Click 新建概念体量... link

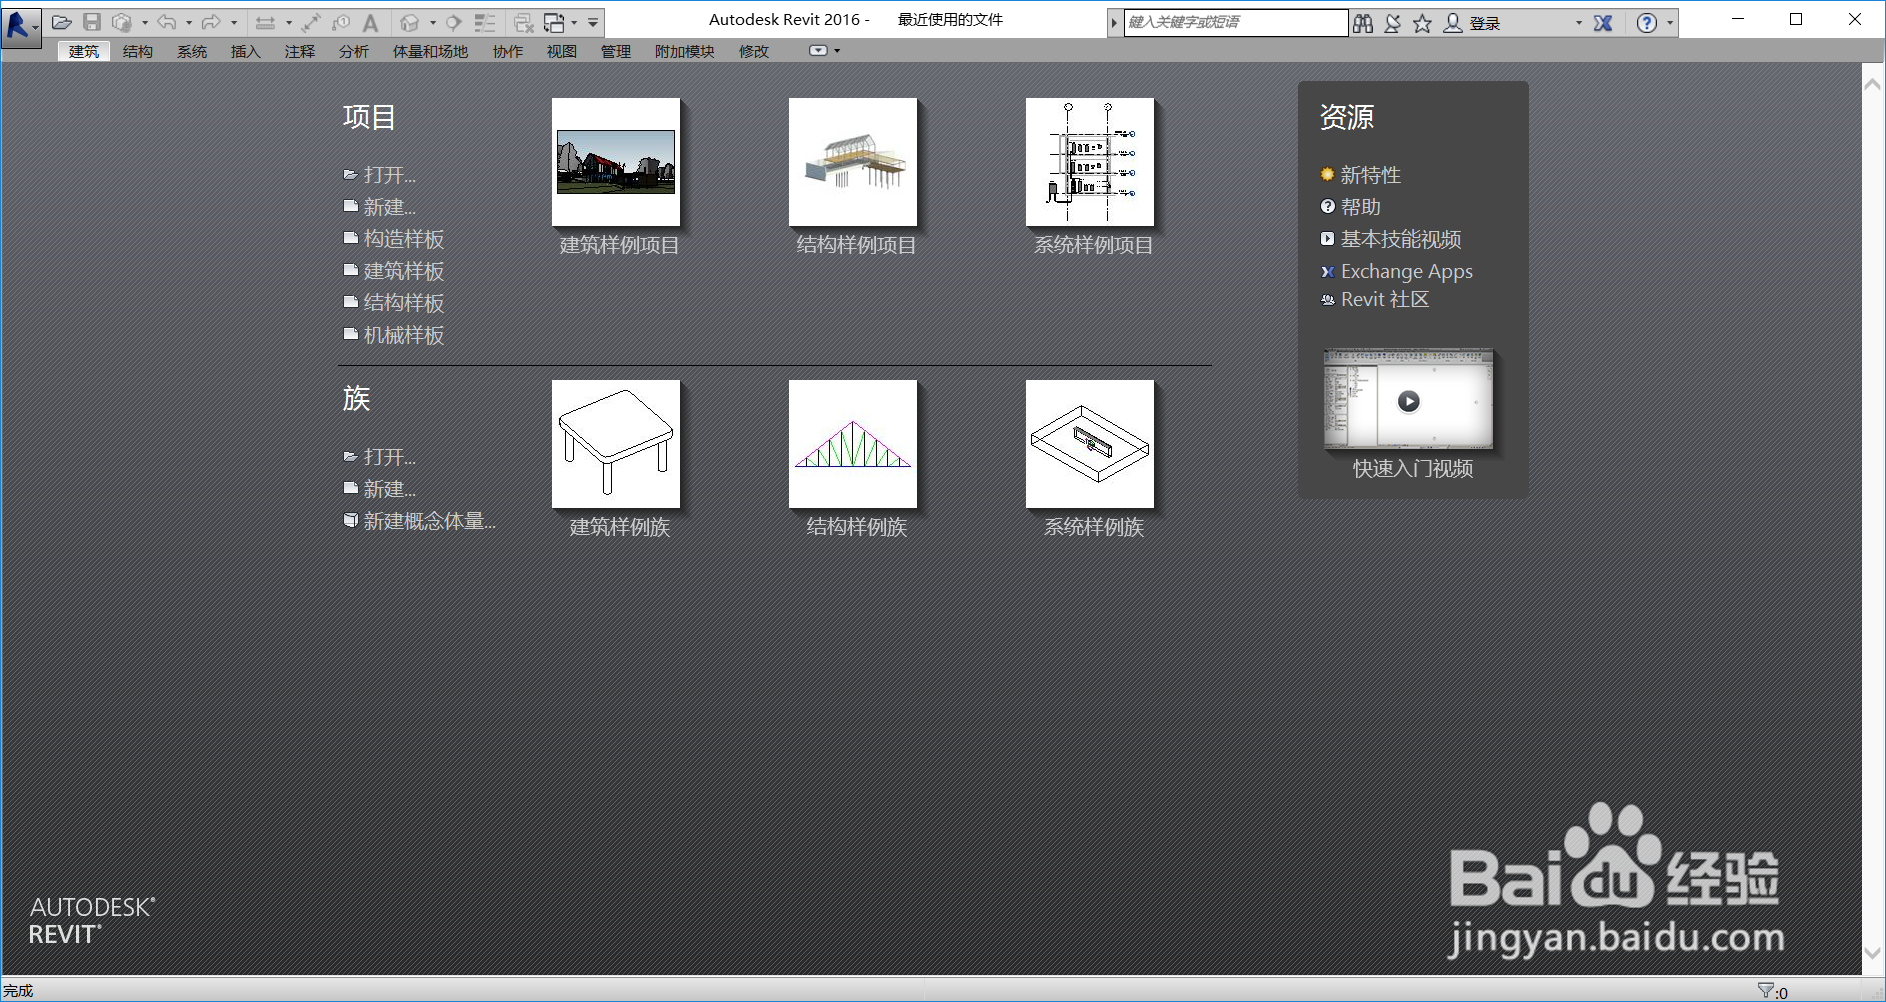point(420,521)
